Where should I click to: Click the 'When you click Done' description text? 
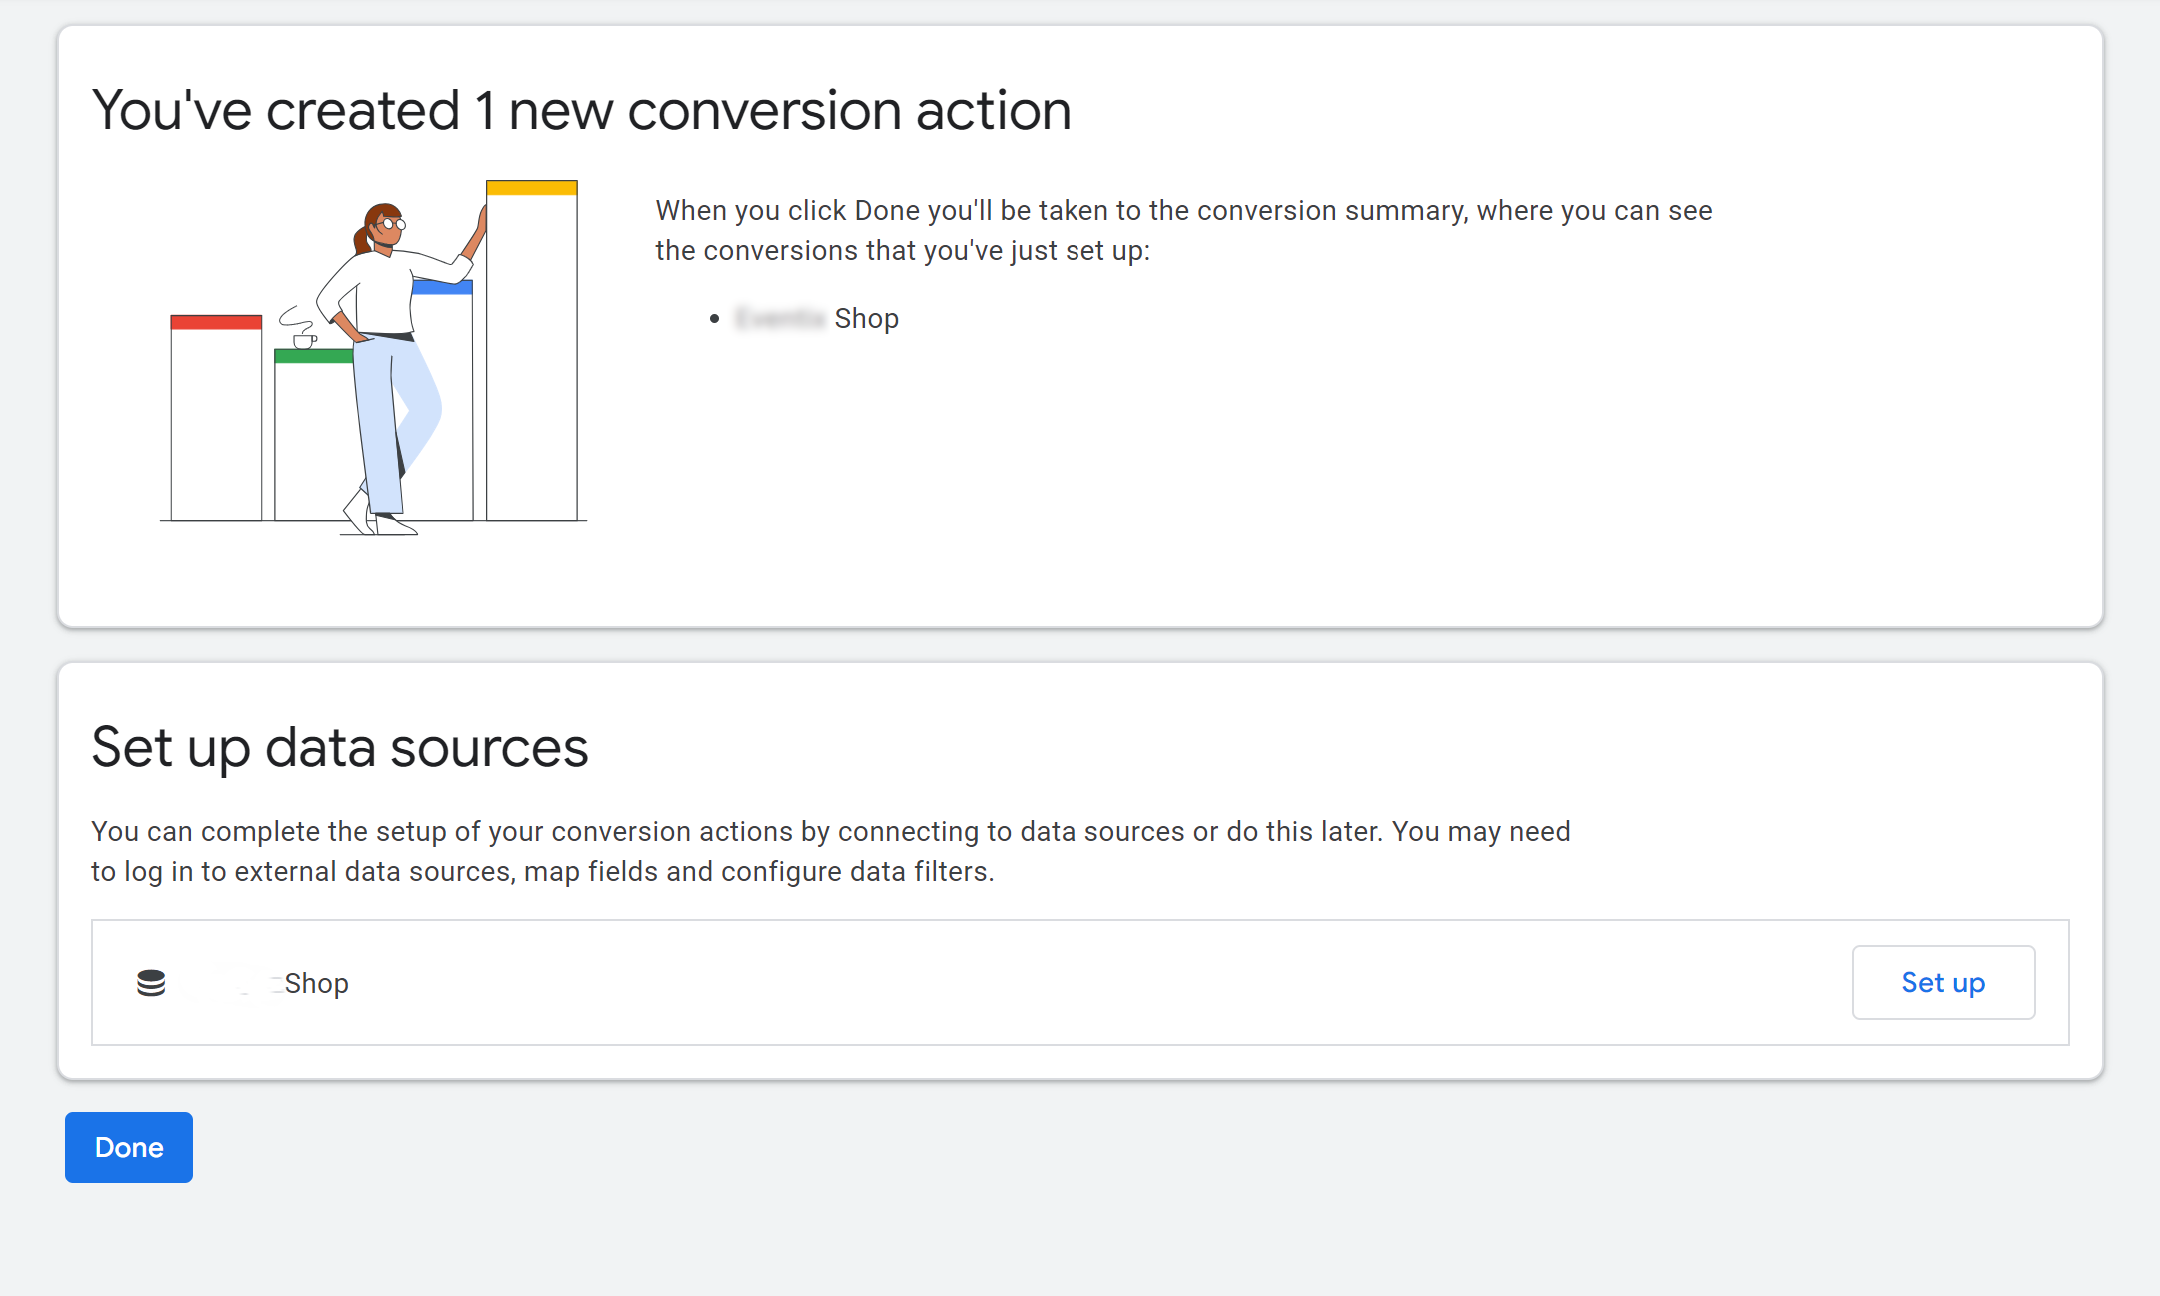tap(1184, 230)
